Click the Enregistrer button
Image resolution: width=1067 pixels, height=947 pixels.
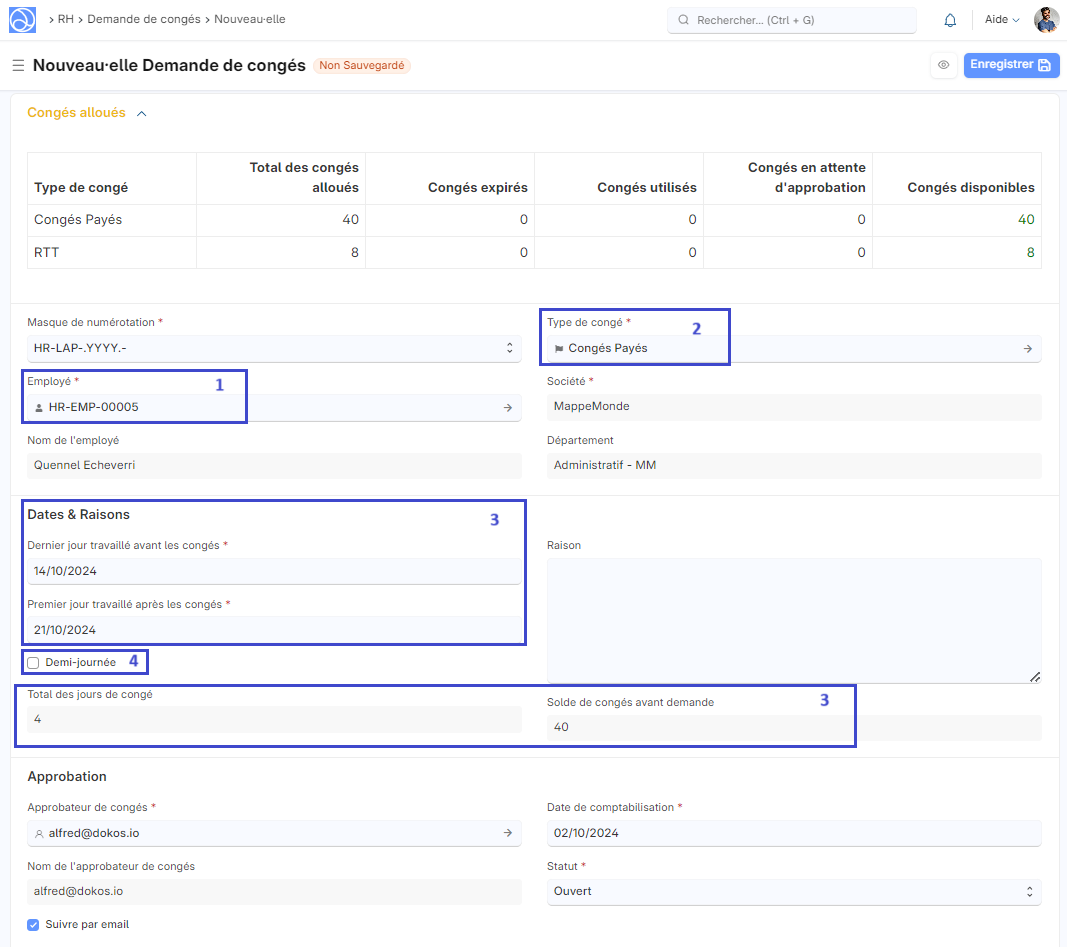tap(1011, 65)
